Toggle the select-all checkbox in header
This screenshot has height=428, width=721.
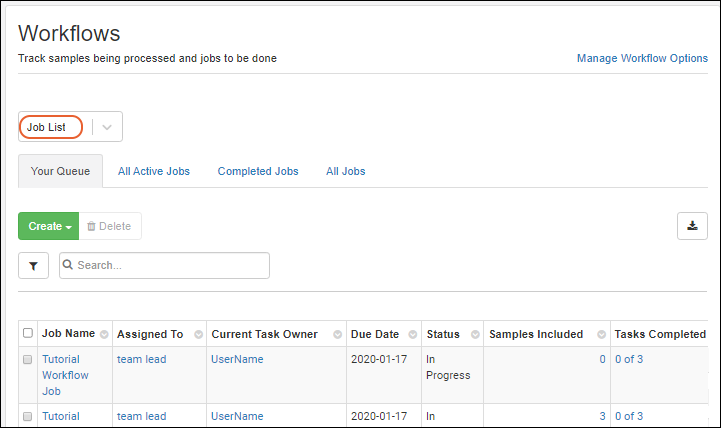click(x=28, y=334)
